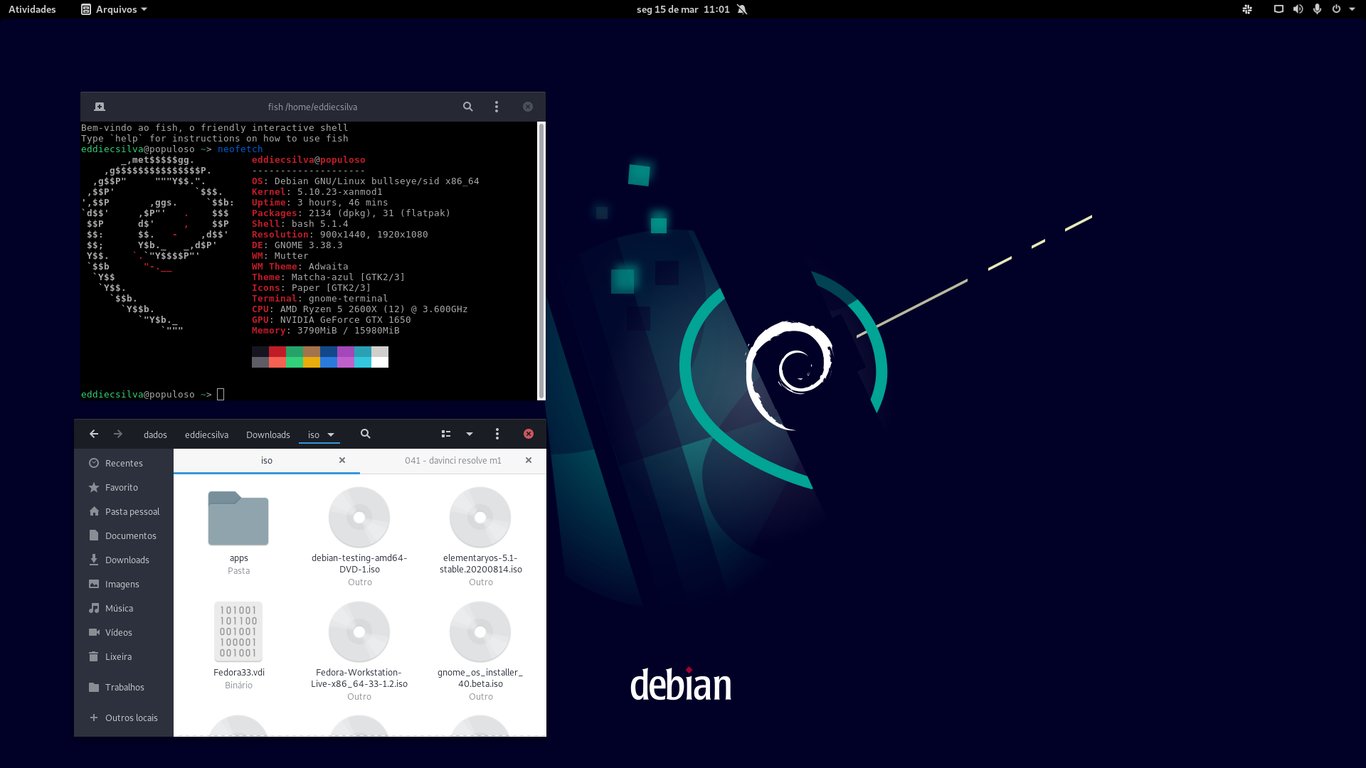Open the view zoom options dropdown
1366x768 pixels.
pyautogui.click(x=469, y=434)
